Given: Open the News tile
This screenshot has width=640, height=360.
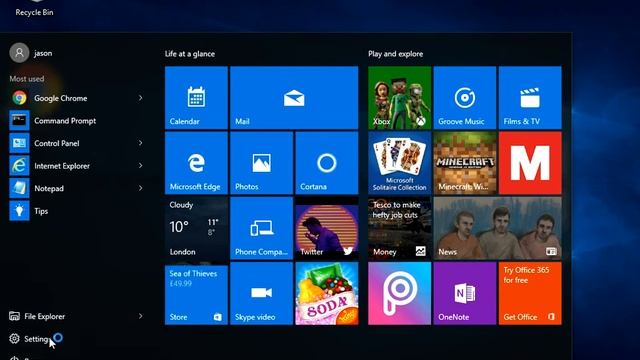Looking at the screenshot, I should pyautogui.click(x=497, y=228).
